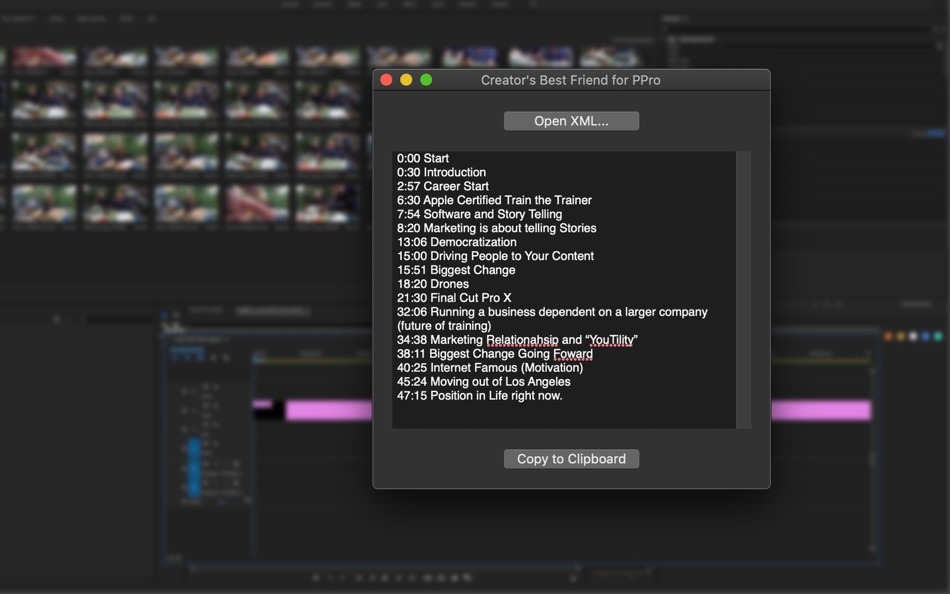The height and width of the screenshot is (594, 950).
Task: Select the '18:20 Drones' line
Action: pyautogui.click(x=433, y=284)
